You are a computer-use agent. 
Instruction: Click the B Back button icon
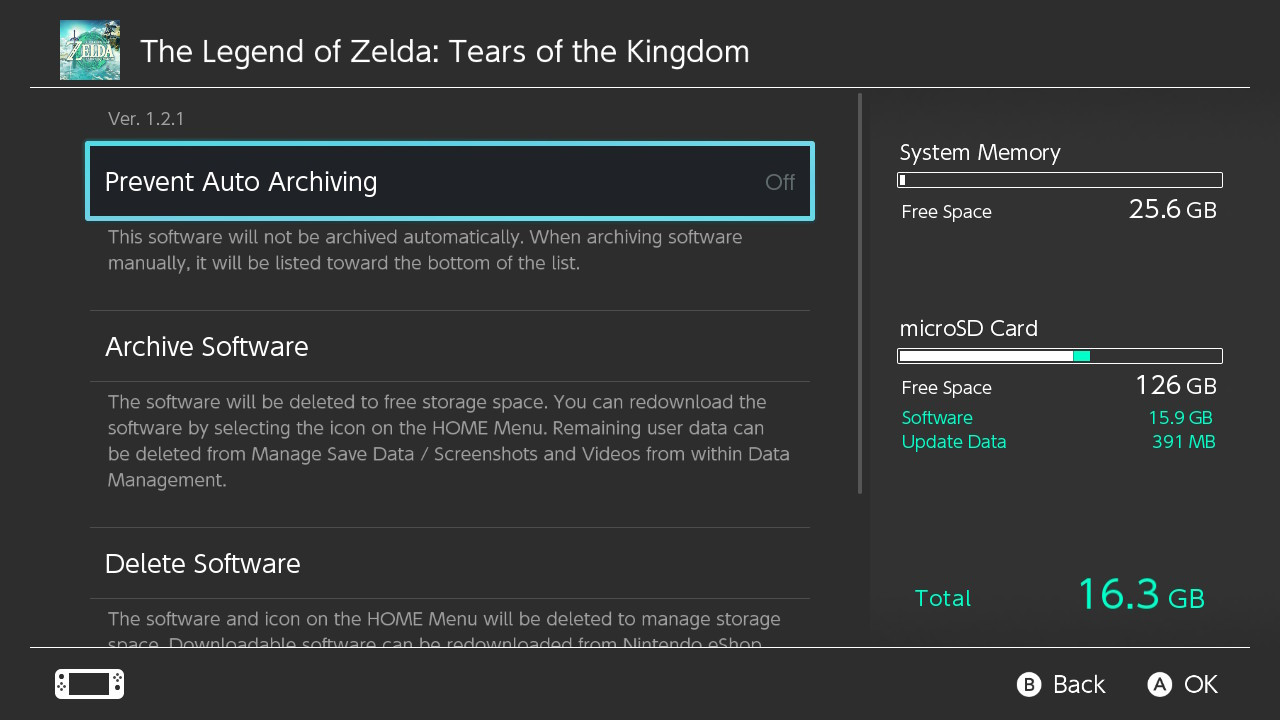coord(1028,684)
